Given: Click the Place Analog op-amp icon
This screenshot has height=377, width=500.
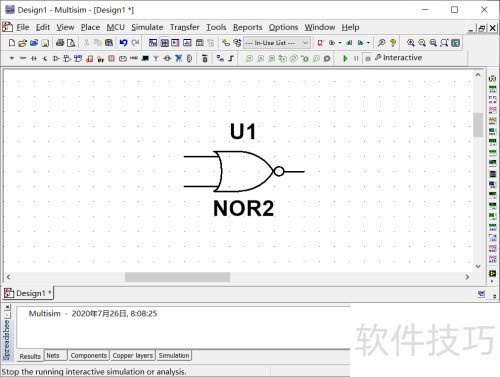Looking at the screenshot, I should pos(56,58).
